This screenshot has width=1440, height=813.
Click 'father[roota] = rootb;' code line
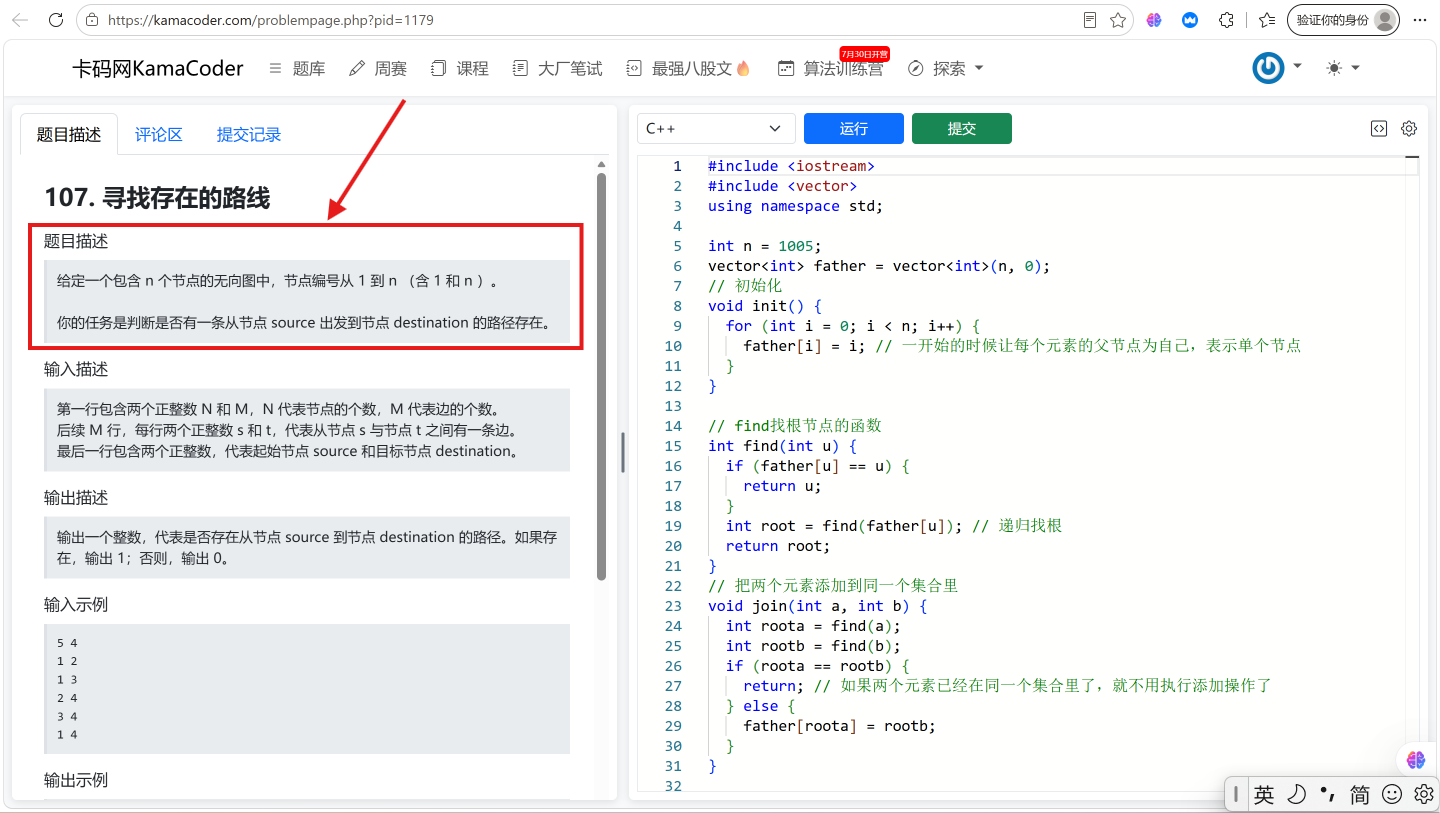(x=840, y=726)
